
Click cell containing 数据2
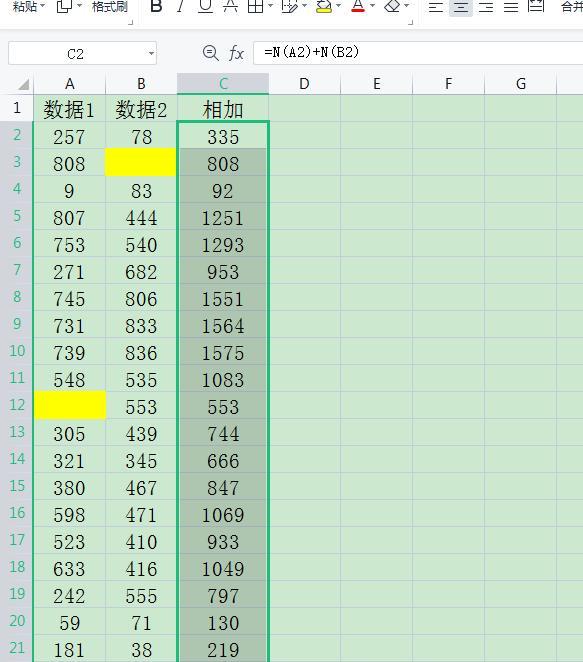[141, 109]
